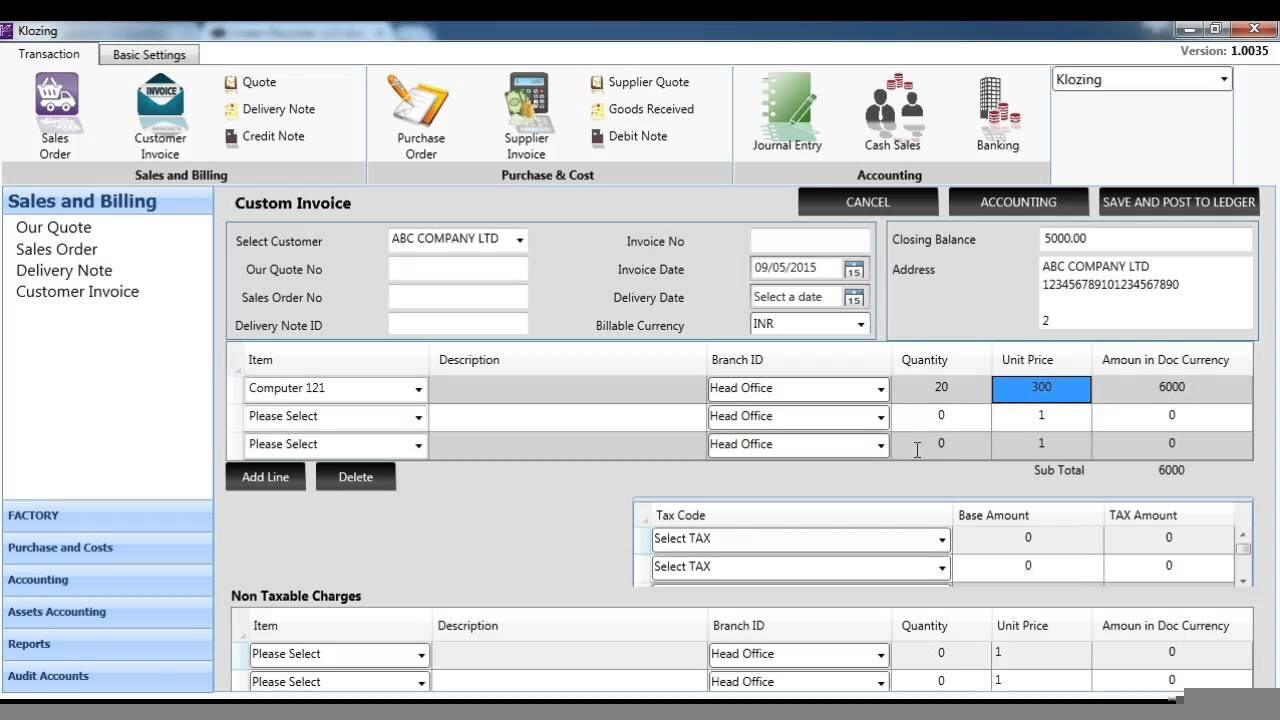Image resolution: width=1280 pixels, height=720 pixels.
Task: Open the Purchase Order icon
Action: (x=420, y=98)
